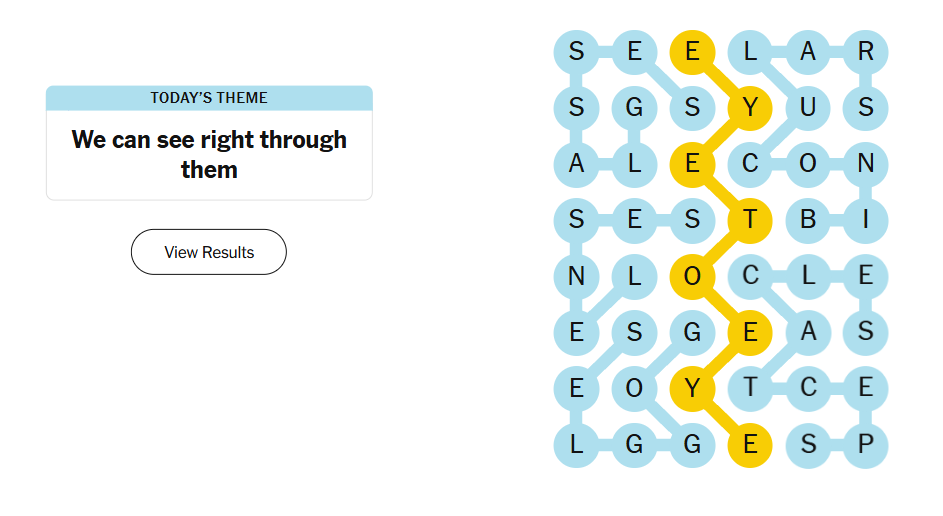Click yellow E in the bottom row

click(x=750, y=445)
